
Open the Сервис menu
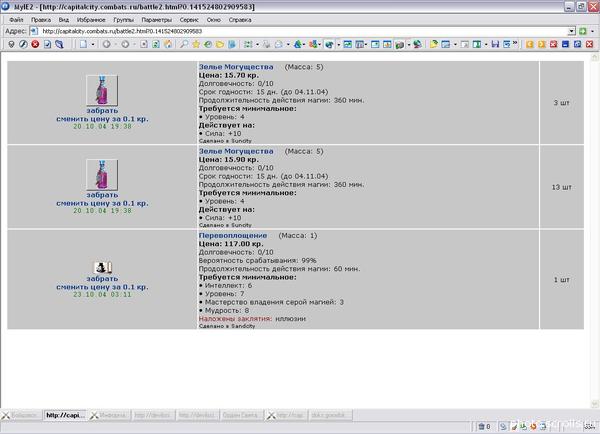[189, 20]
